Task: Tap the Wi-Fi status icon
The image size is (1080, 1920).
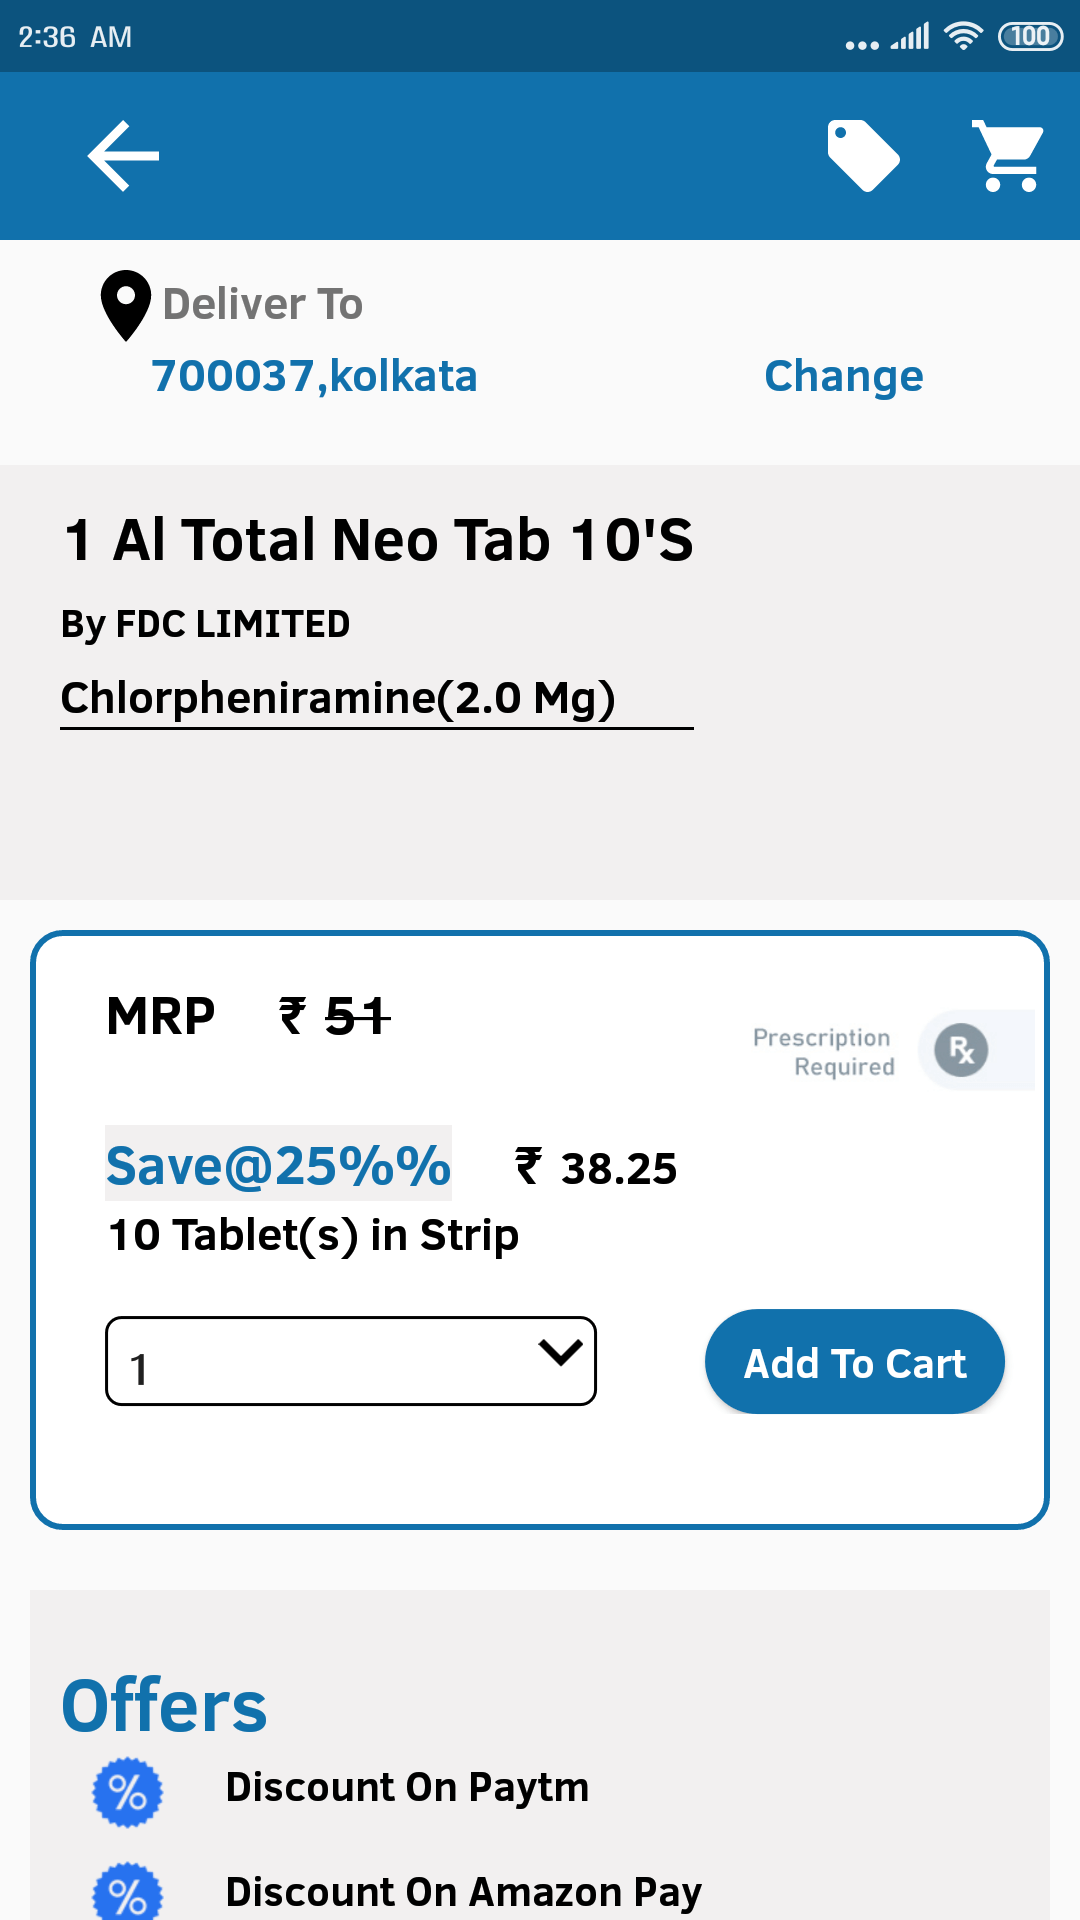Action: (x=963, y=37)
